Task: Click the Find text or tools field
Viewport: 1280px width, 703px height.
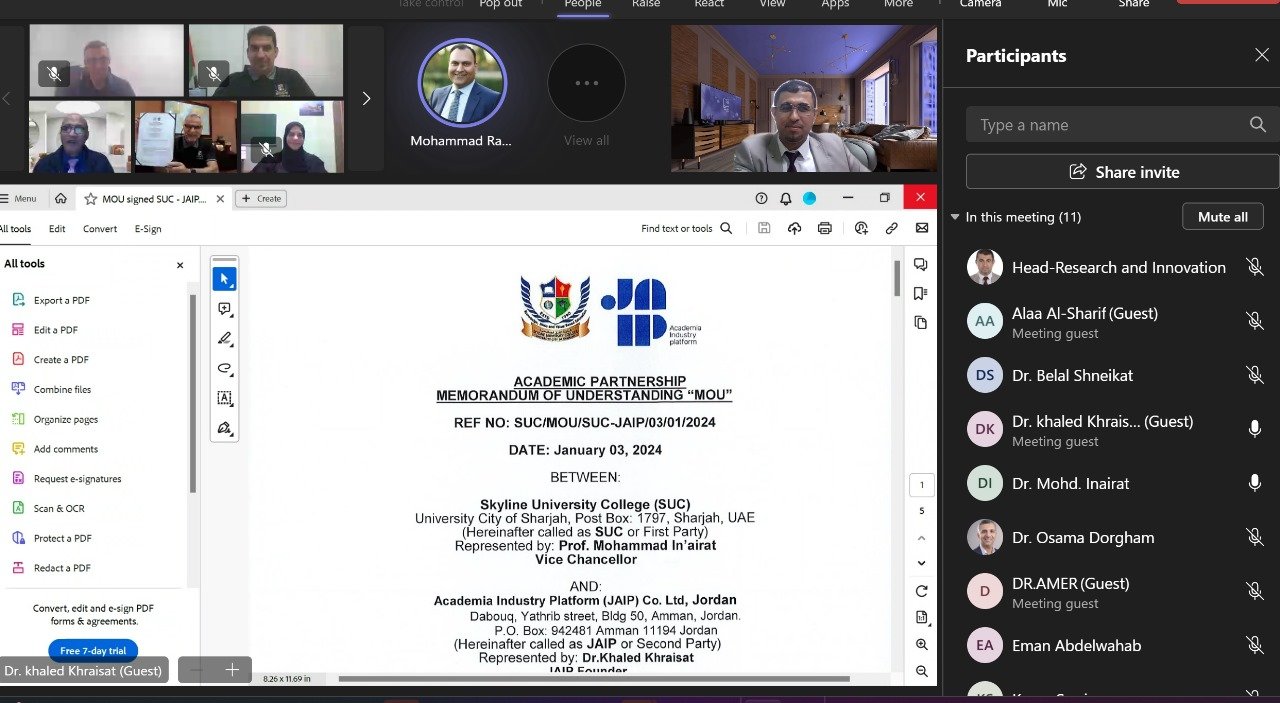Action: [x=677, y=229]
